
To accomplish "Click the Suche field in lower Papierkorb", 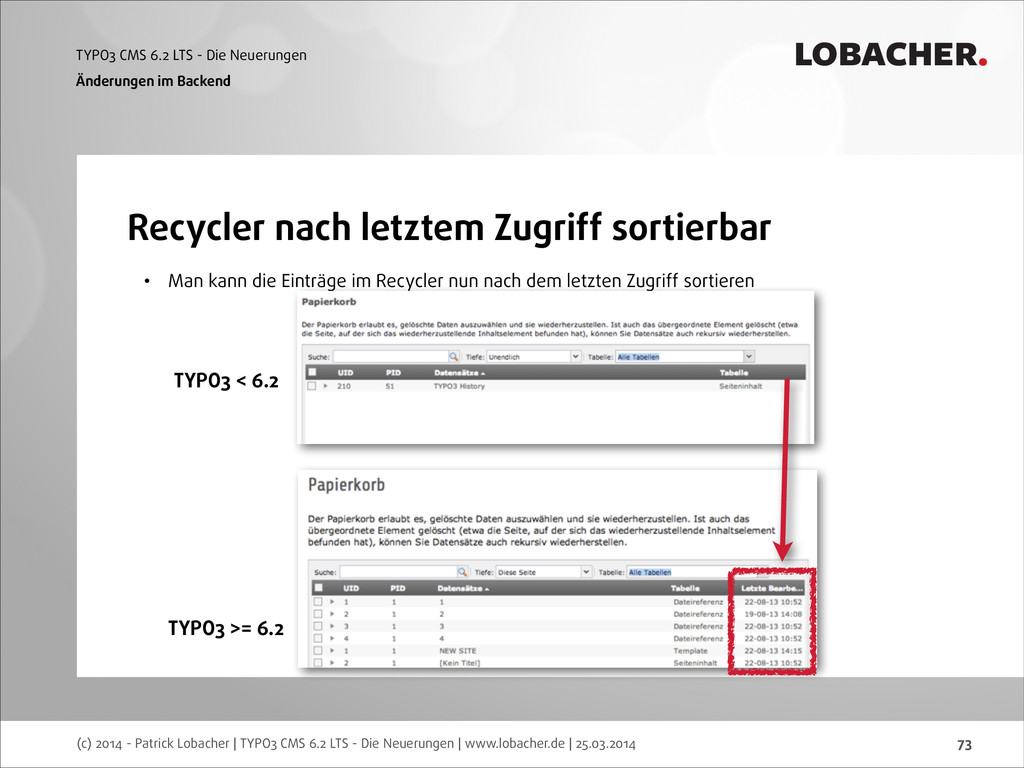I will point(398,572).
